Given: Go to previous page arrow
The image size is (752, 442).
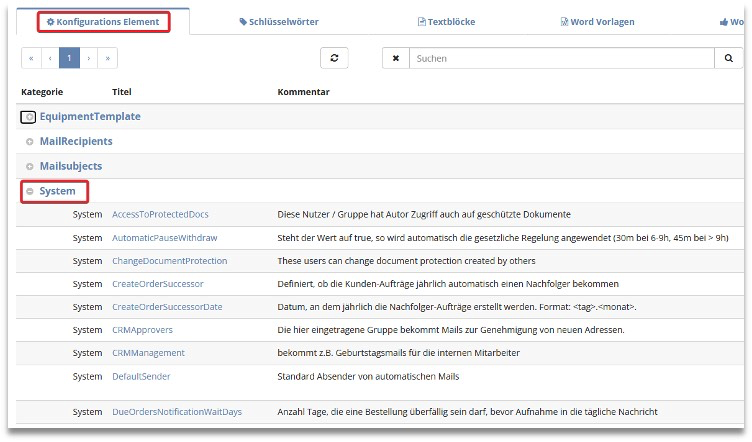Looking at the screenshot, I should pyautogui.click(x=50, y=59).
